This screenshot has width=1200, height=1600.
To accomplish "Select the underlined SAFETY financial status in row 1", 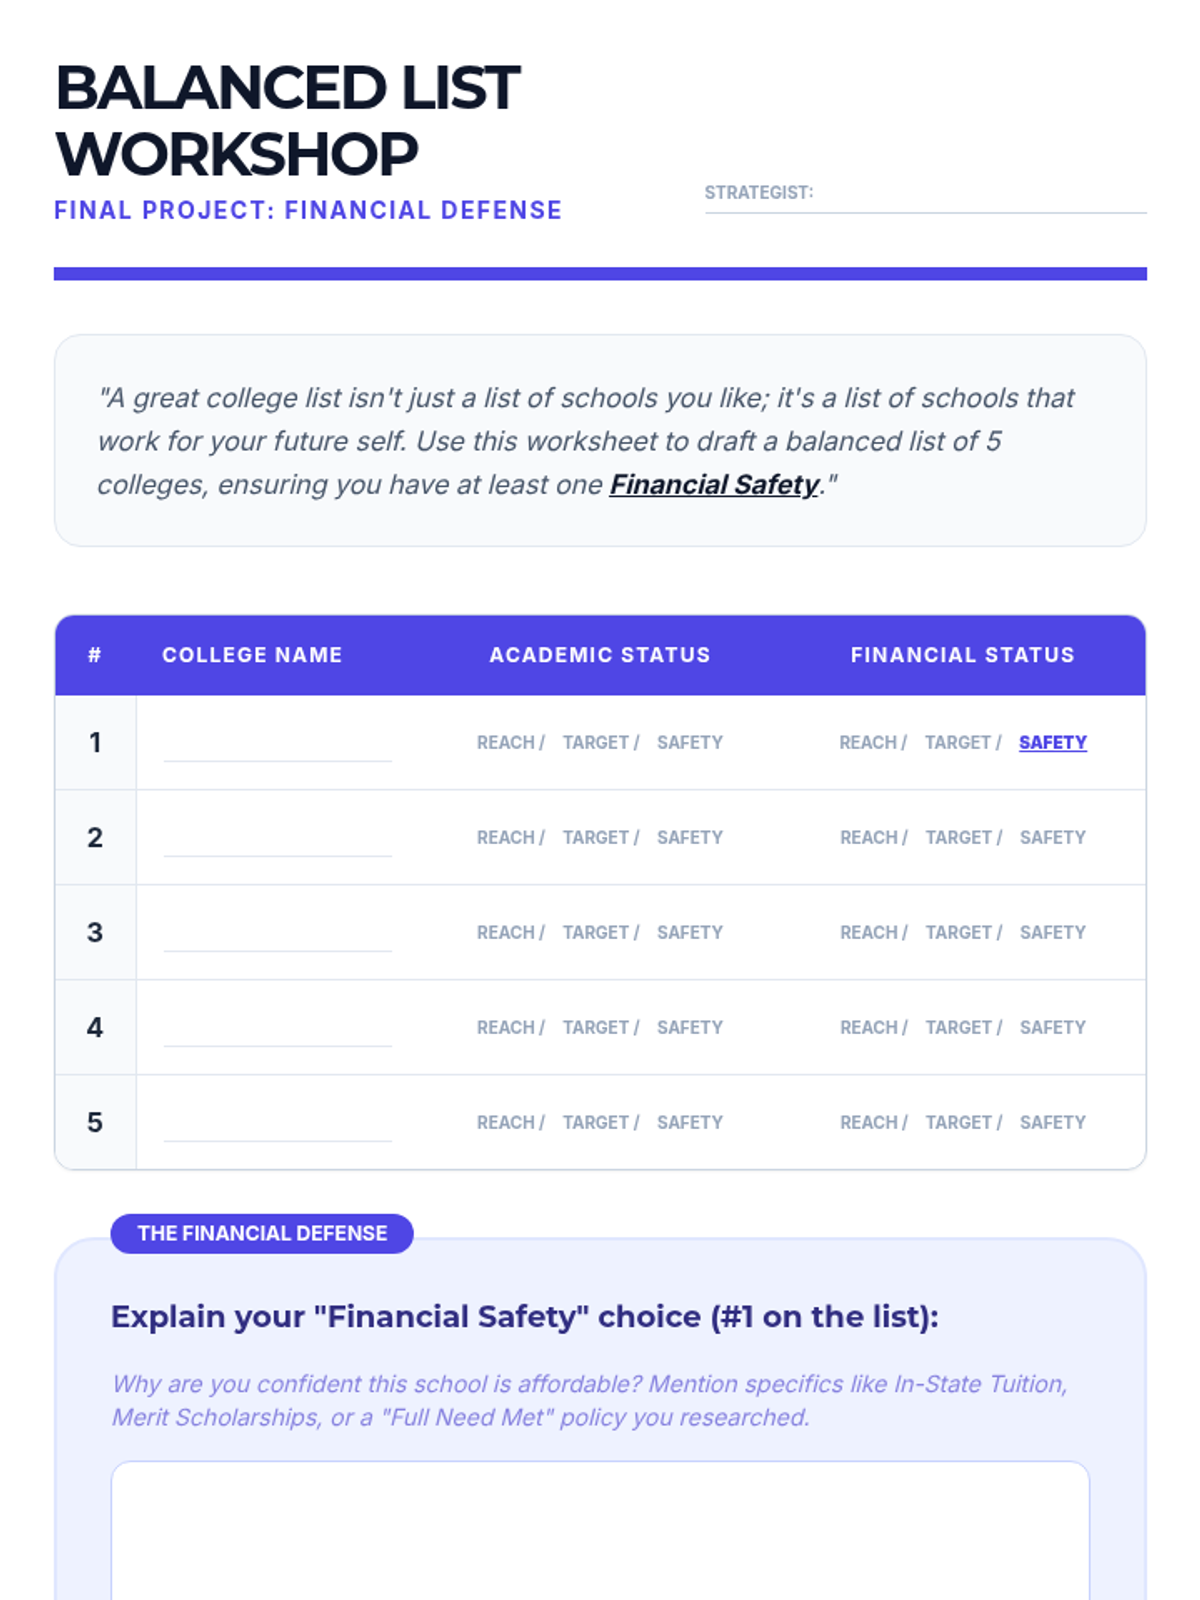I will click(x=1052, y=743).
